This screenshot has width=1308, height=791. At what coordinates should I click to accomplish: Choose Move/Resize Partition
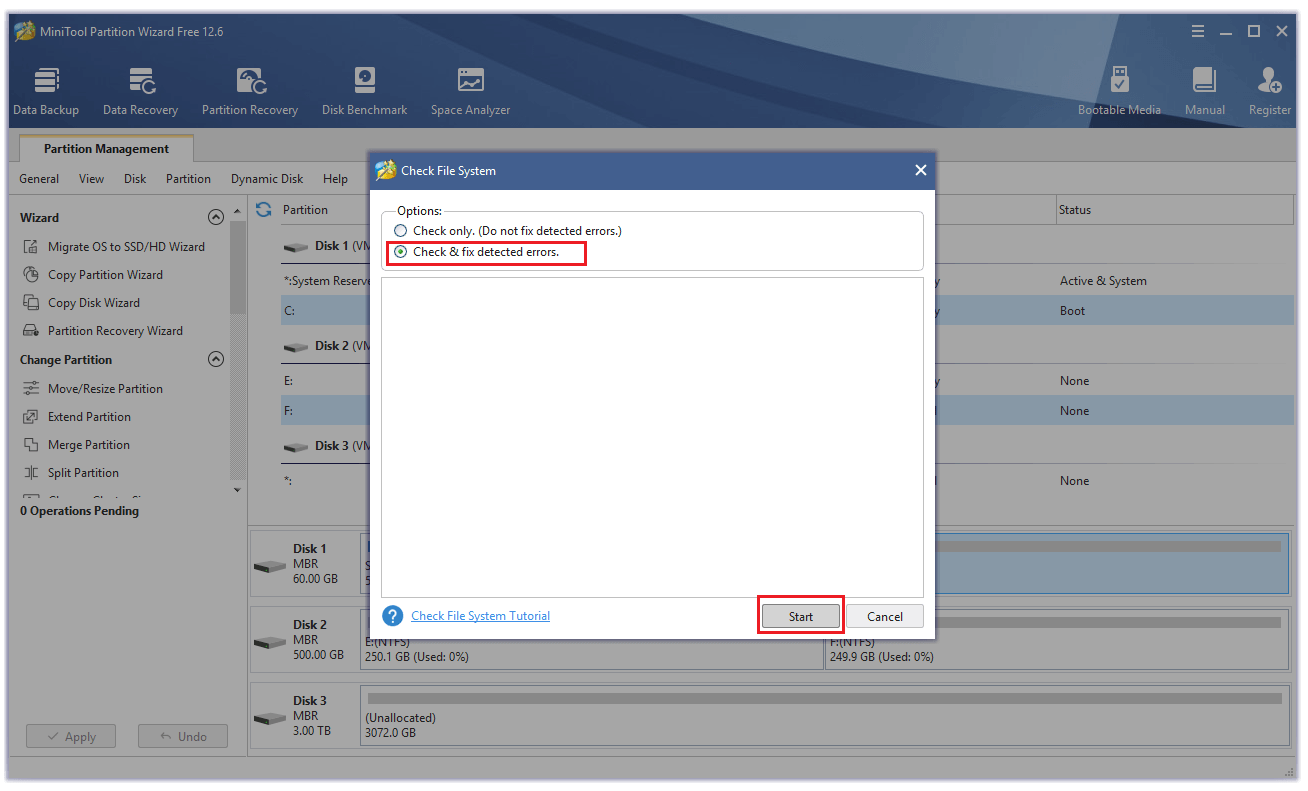(93, 388)
